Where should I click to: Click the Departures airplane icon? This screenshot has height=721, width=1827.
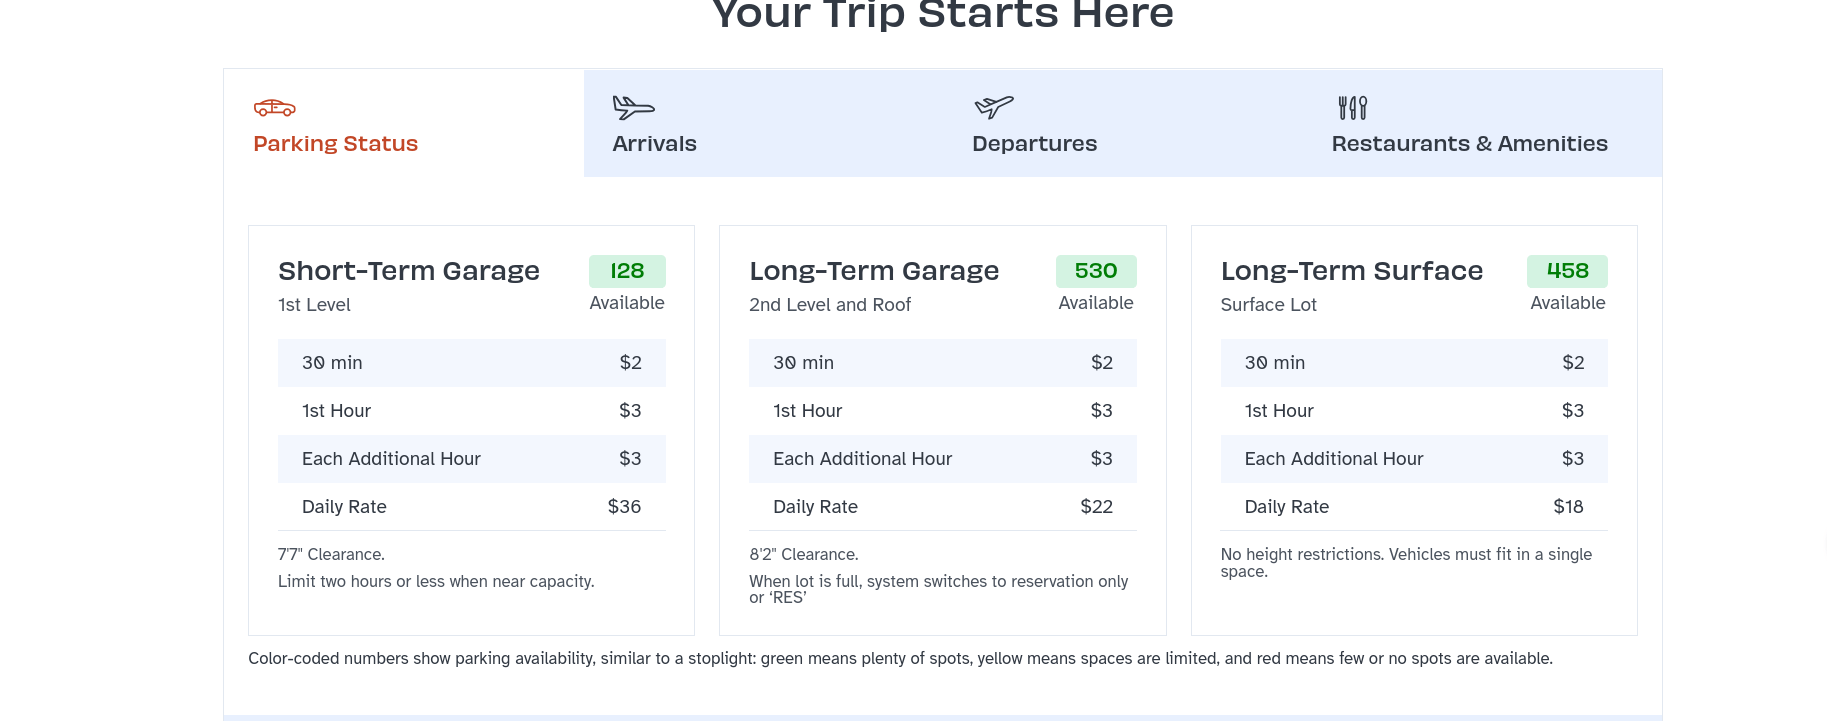994,106
